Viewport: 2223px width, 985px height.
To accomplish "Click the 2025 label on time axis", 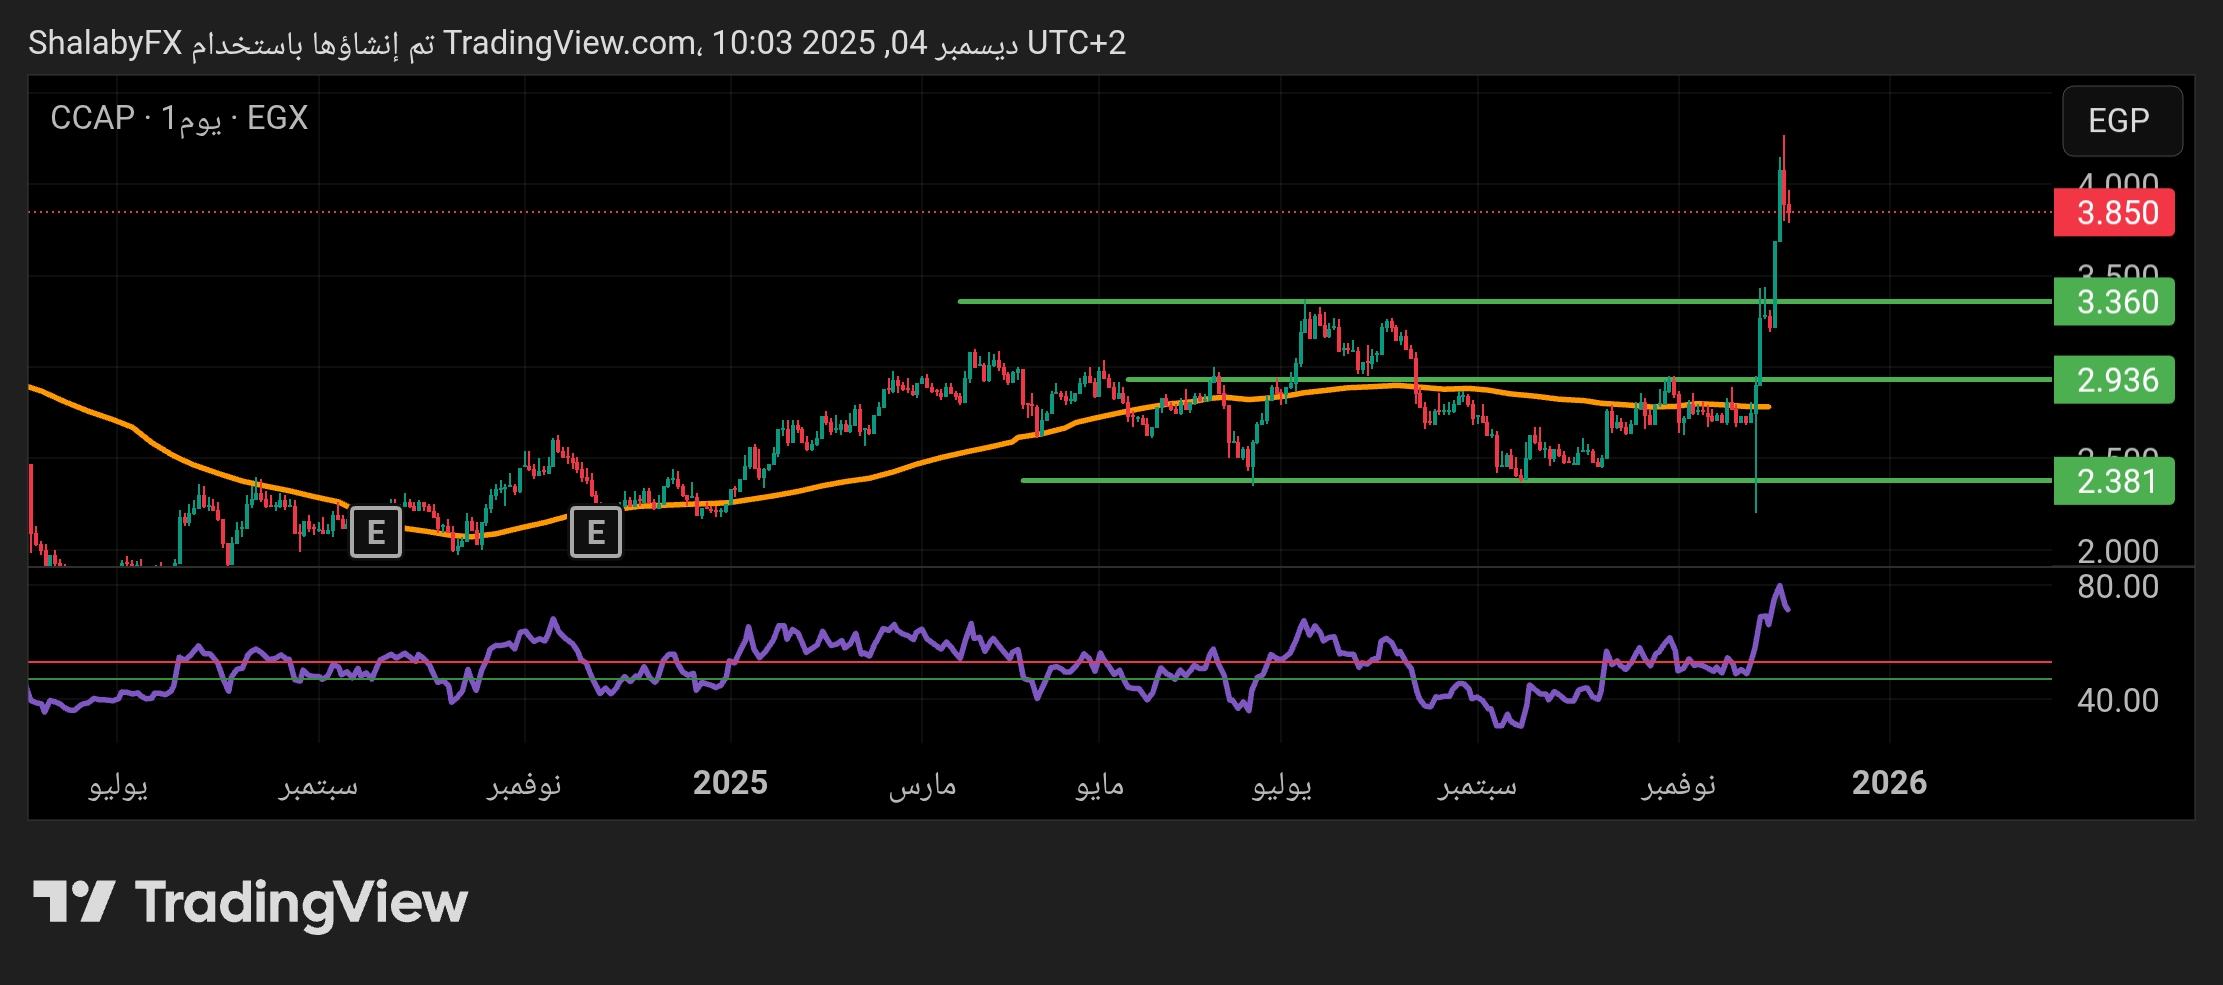I will (x=730, y=783).
